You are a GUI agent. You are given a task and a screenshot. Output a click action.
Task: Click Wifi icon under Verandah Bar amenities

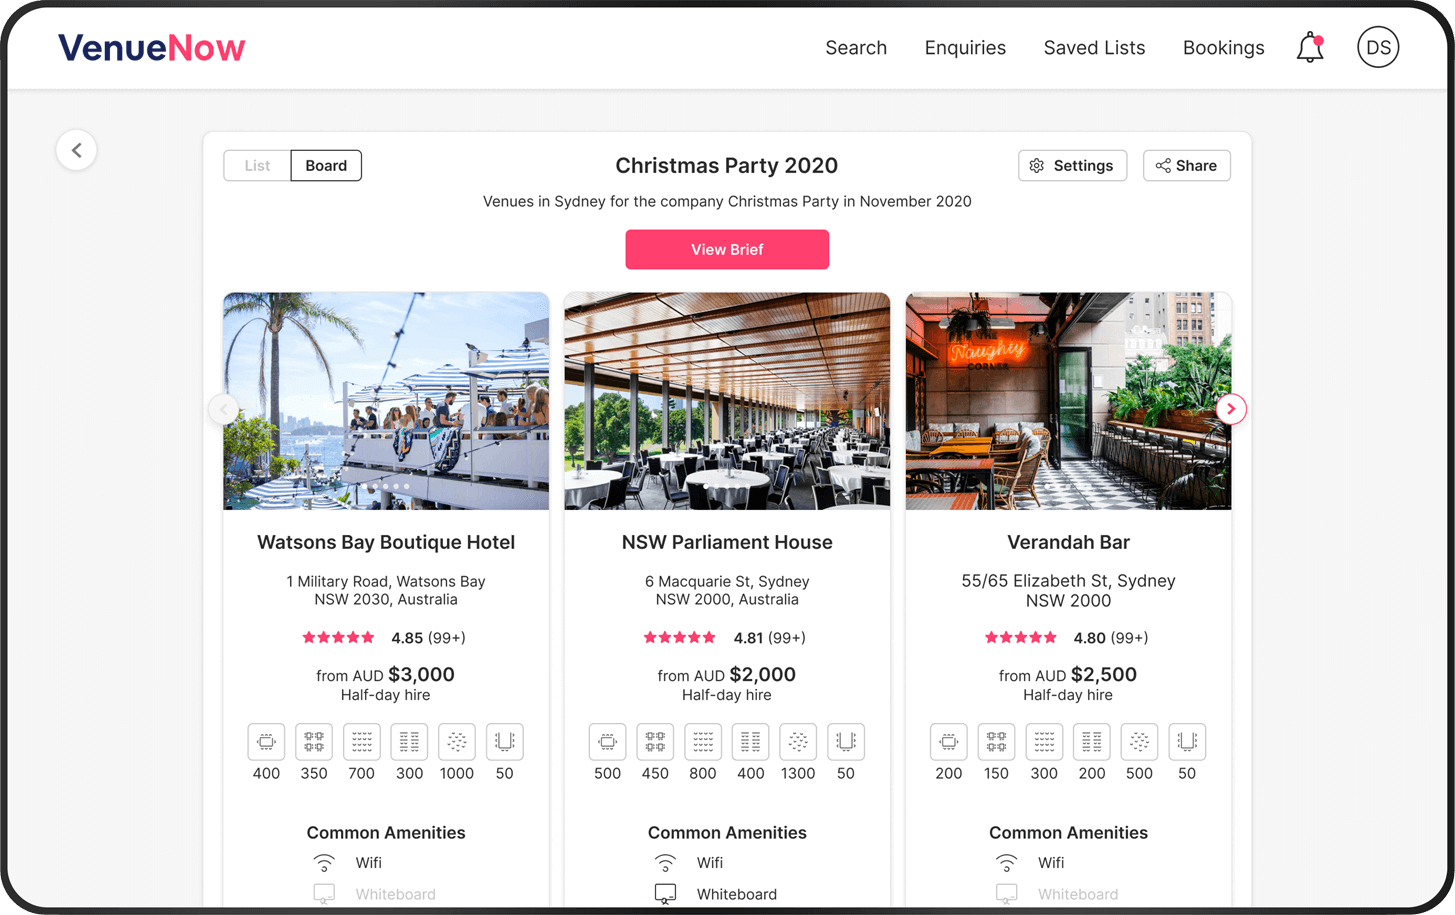(x=1007, y=863)
